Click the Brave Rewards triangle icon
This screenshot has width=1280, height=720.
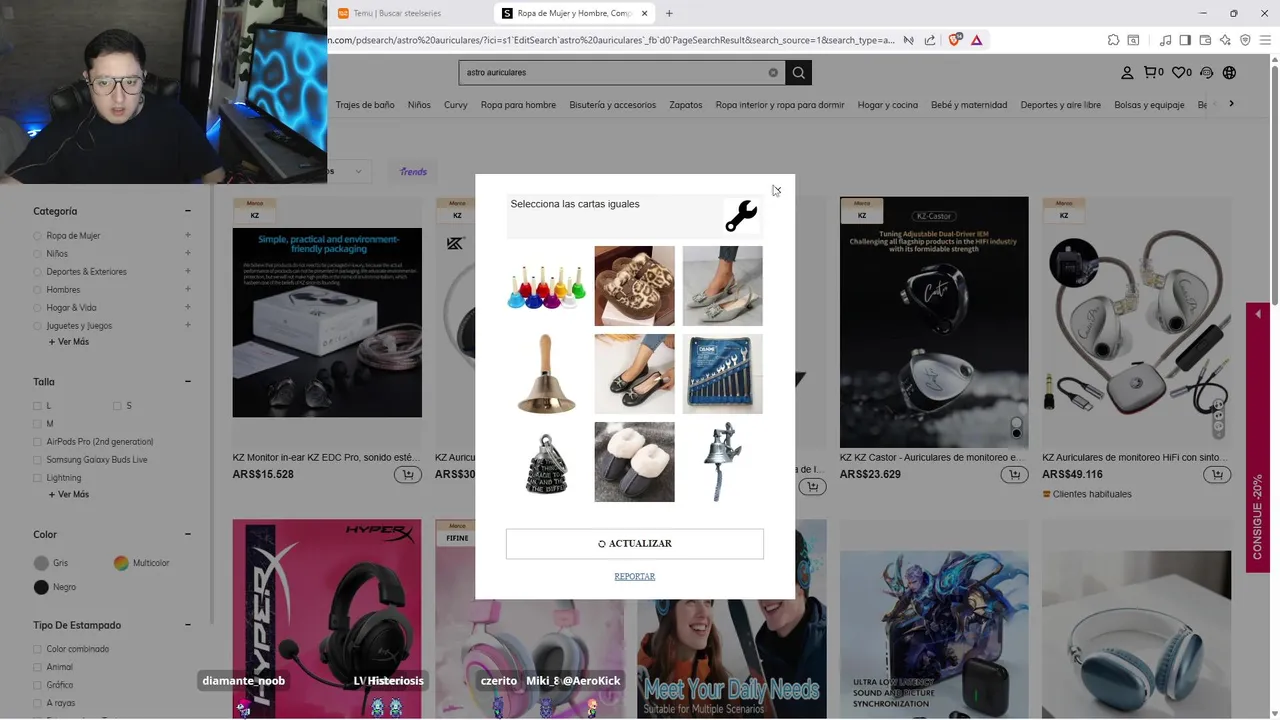(x=976, y=40)
